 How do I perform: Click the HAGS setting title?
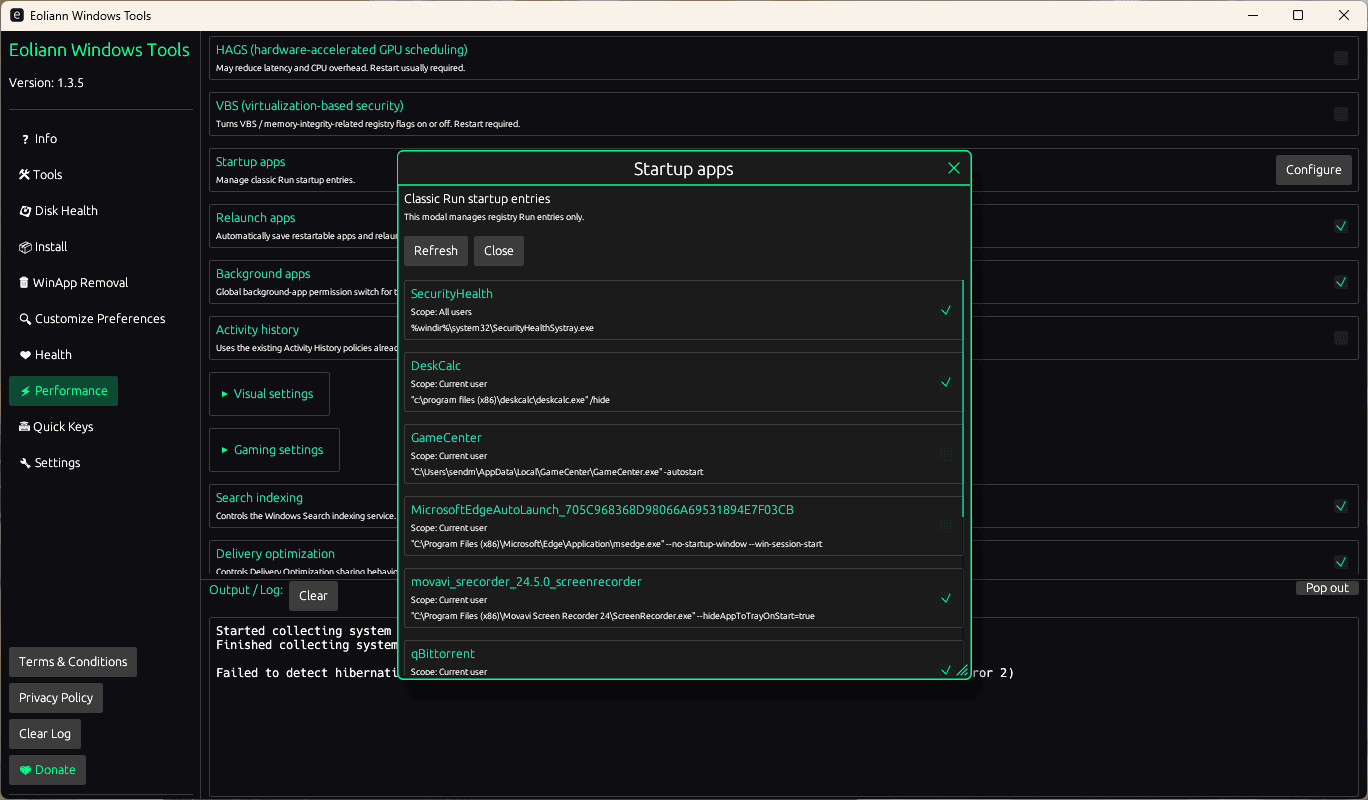tap(342, 50)
